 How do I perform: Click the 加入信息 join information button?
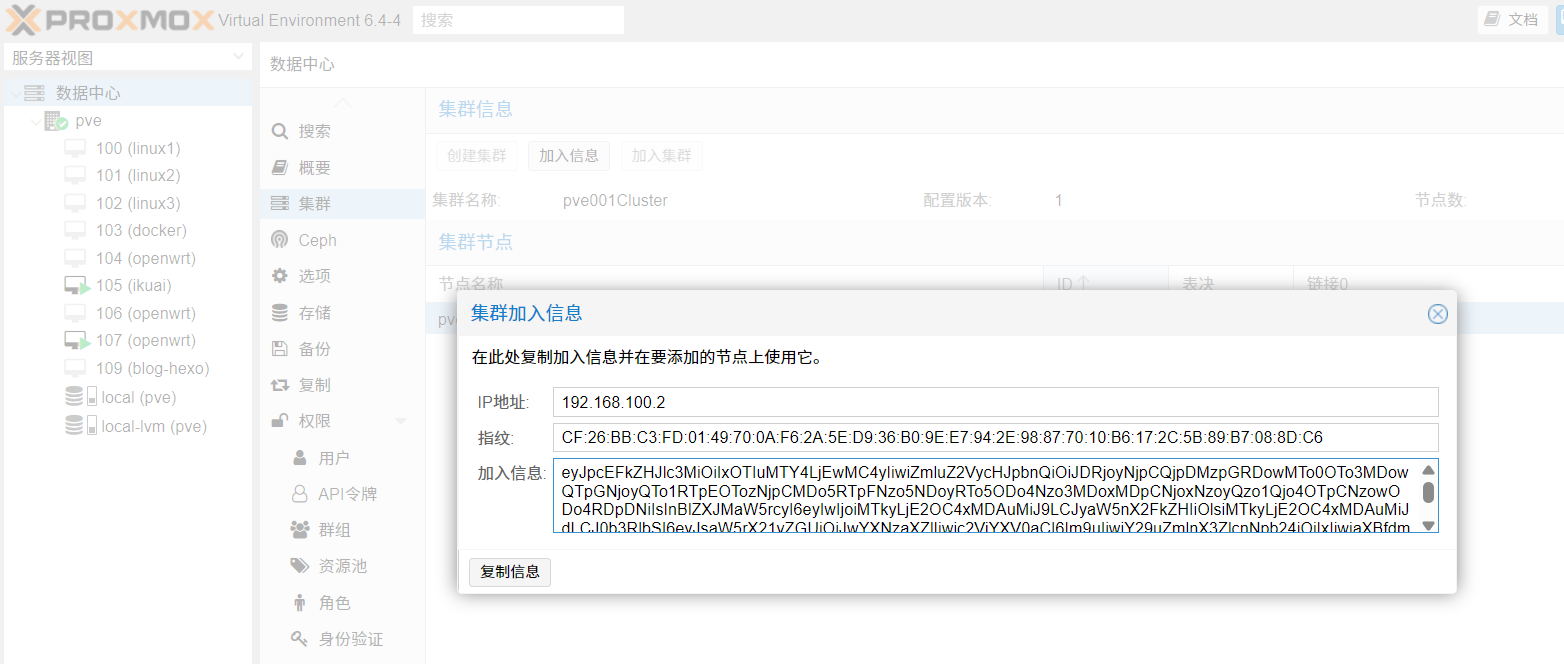(568, 156)
